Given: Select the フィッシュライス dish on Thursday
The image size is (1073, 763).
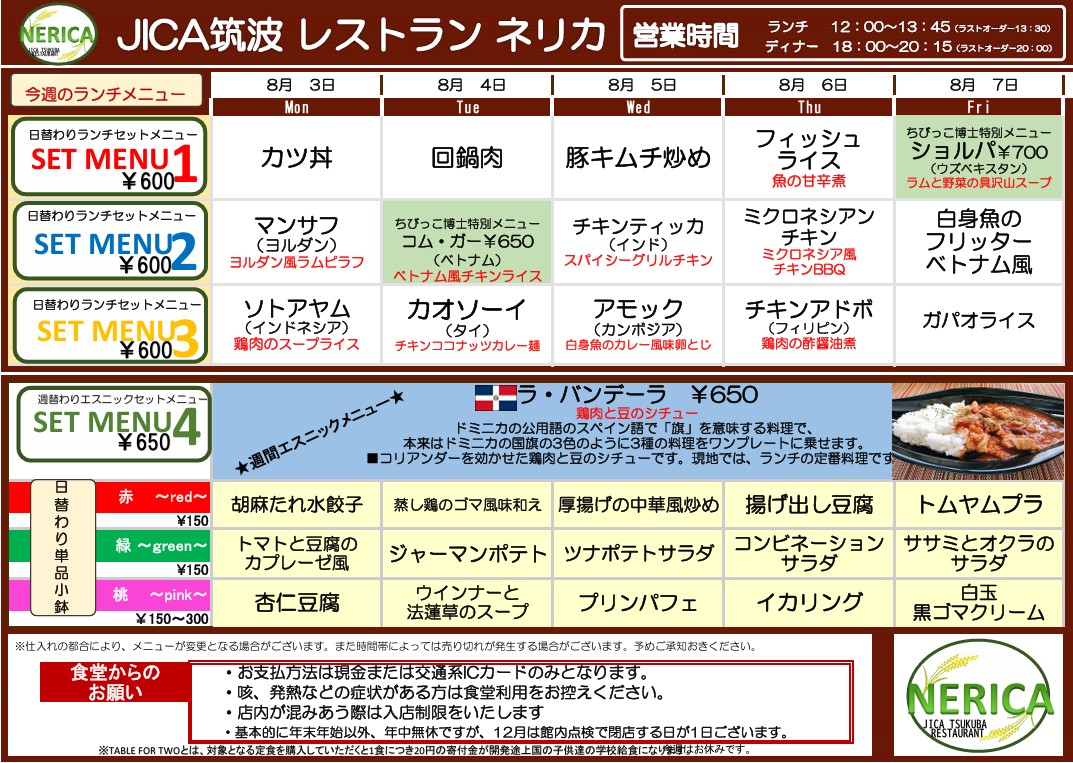Looking at the screenshot, I should tap(809, 157).
